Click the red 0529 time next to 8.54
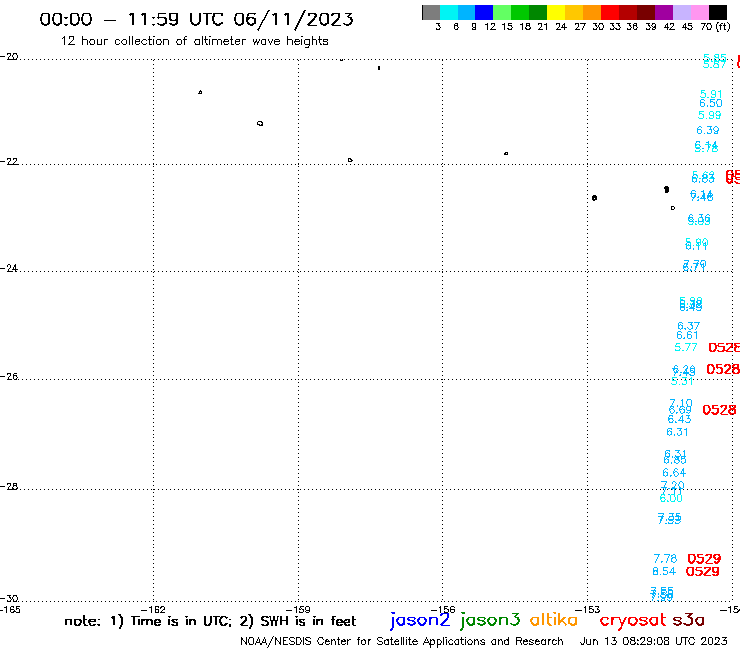 (x=702, y=572)
